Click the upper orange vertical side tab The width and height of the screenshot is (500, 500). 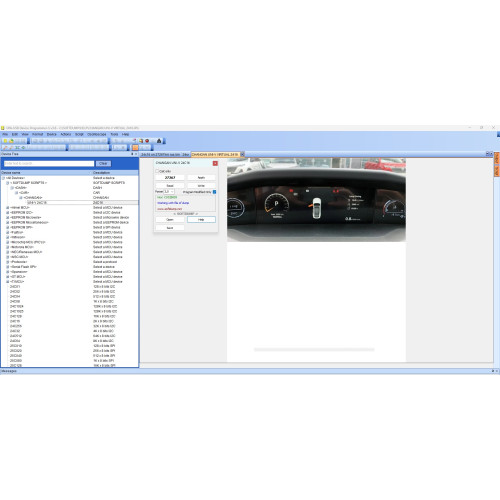click(497, 158)
